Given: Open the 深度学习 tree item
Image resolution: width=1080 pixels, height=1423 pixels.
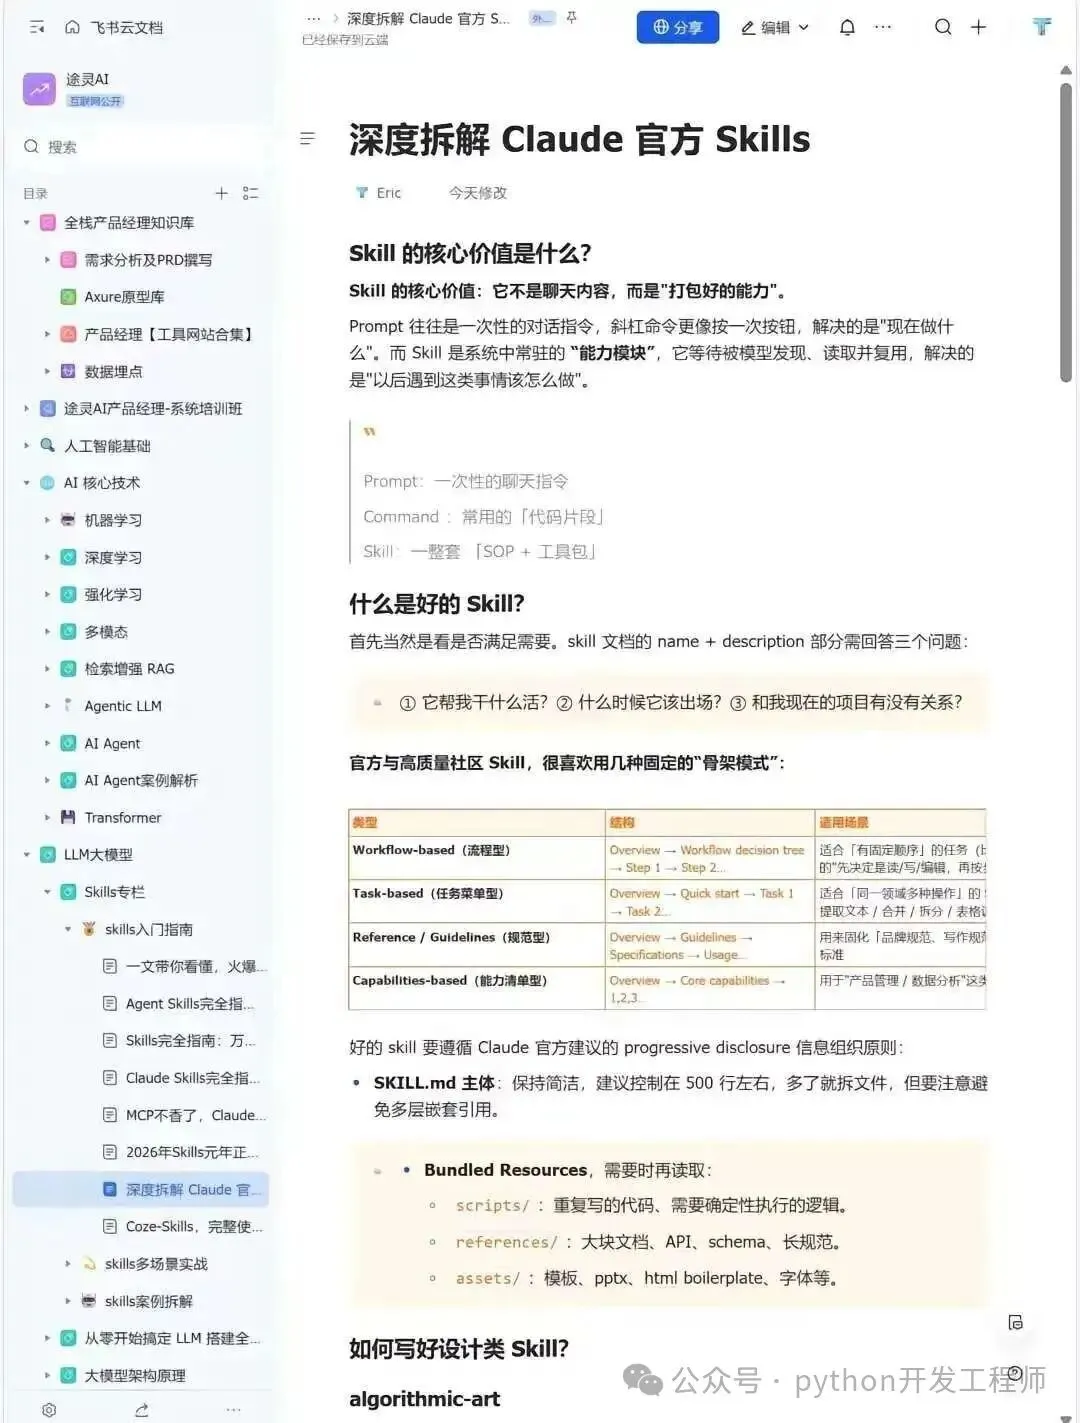Looking at the screenshot, I should tap(113, 557).
